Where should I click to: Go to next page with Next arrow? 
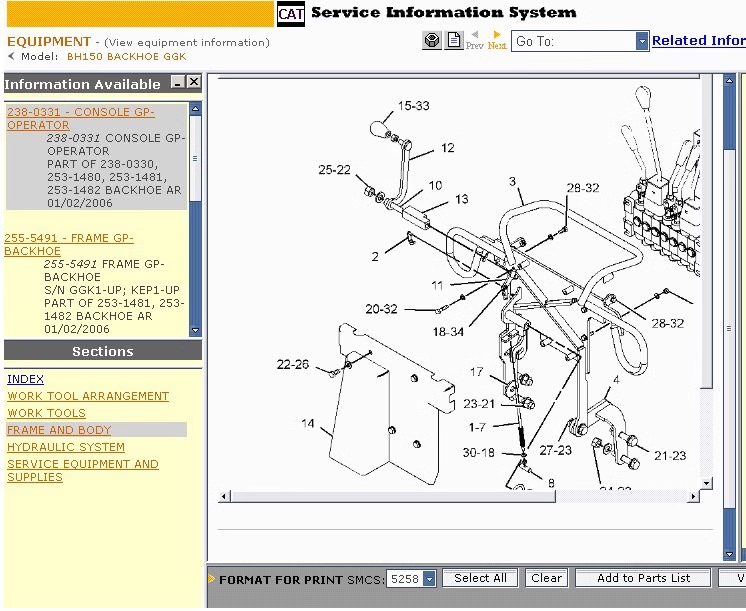tap(497, 40)
